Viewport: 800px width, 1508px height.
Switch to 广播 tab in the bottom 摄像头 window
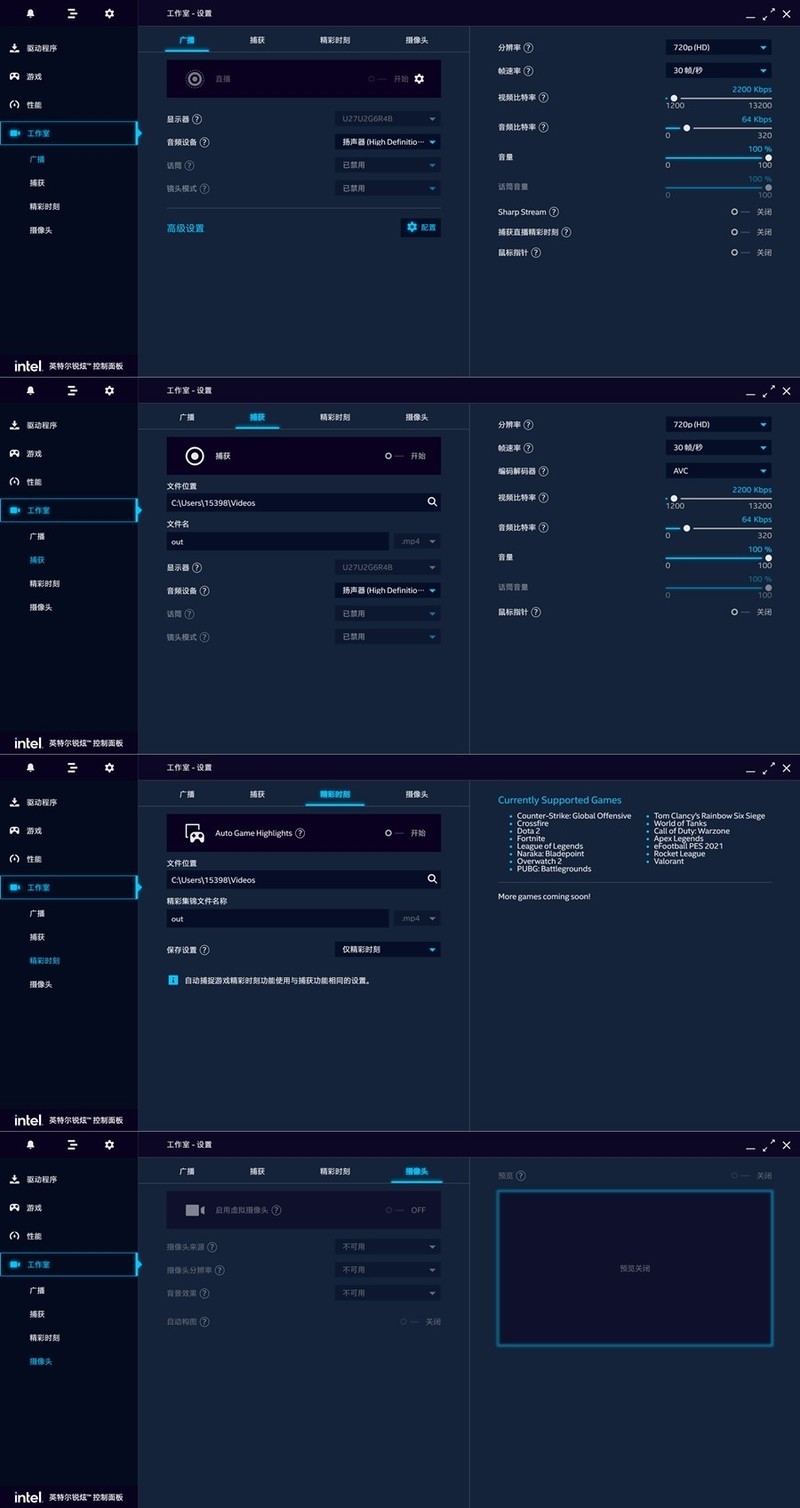pyautogui.click(x=187, y=1171)
